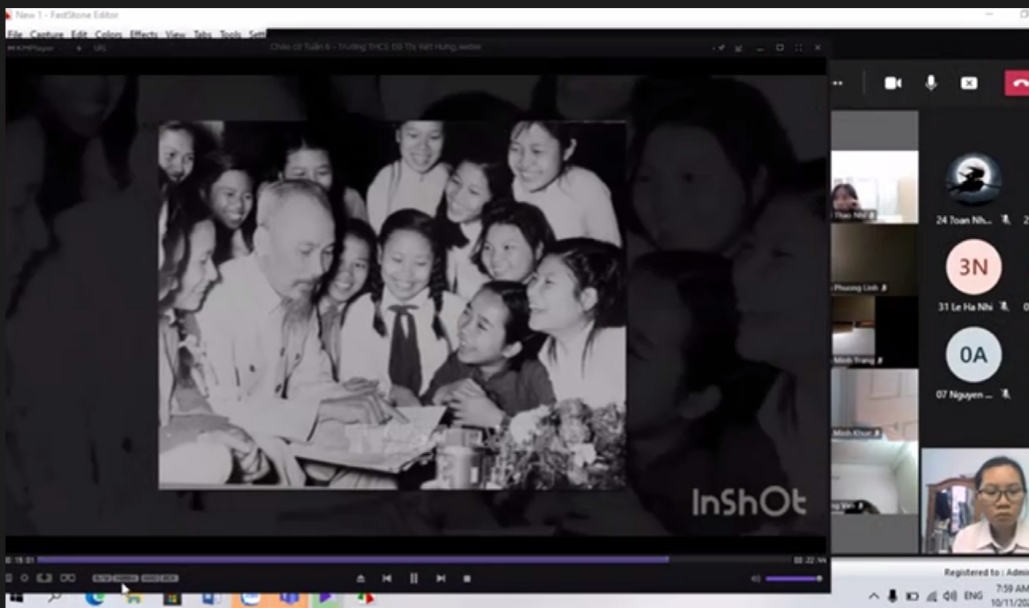Image resolution: width=1029 pixels, height=608 pixels.
Task: Select participant avatar 0A
Action: click(973, 354)
